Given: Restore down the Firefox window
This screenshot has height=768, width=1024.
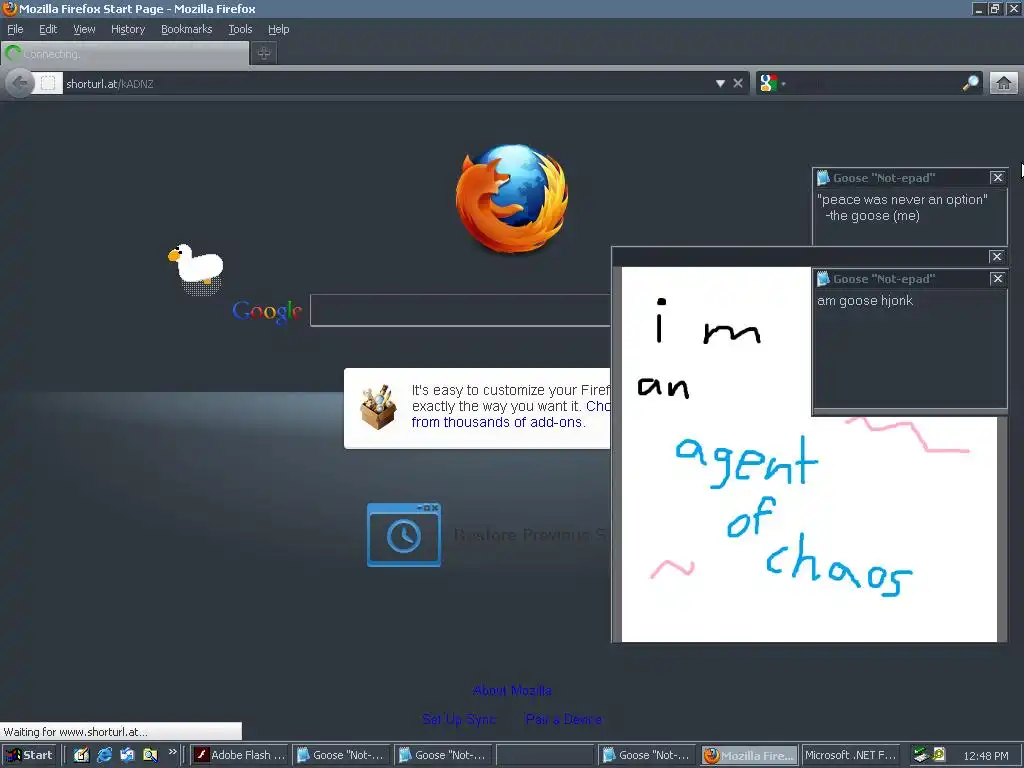Looking at the screenshot, I should tap(994, 8).
